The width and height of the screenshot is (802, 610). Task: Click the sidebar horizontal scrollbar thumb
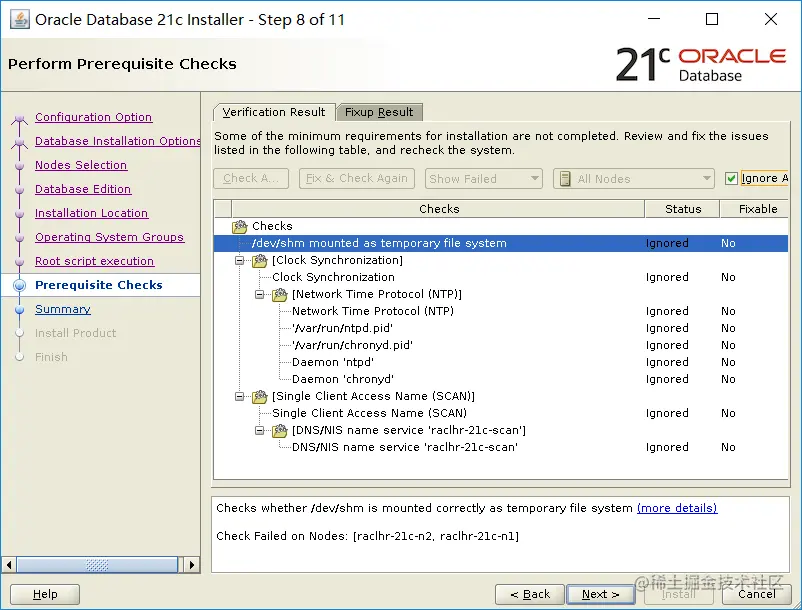pyautogui.click(x=97, y=565)
